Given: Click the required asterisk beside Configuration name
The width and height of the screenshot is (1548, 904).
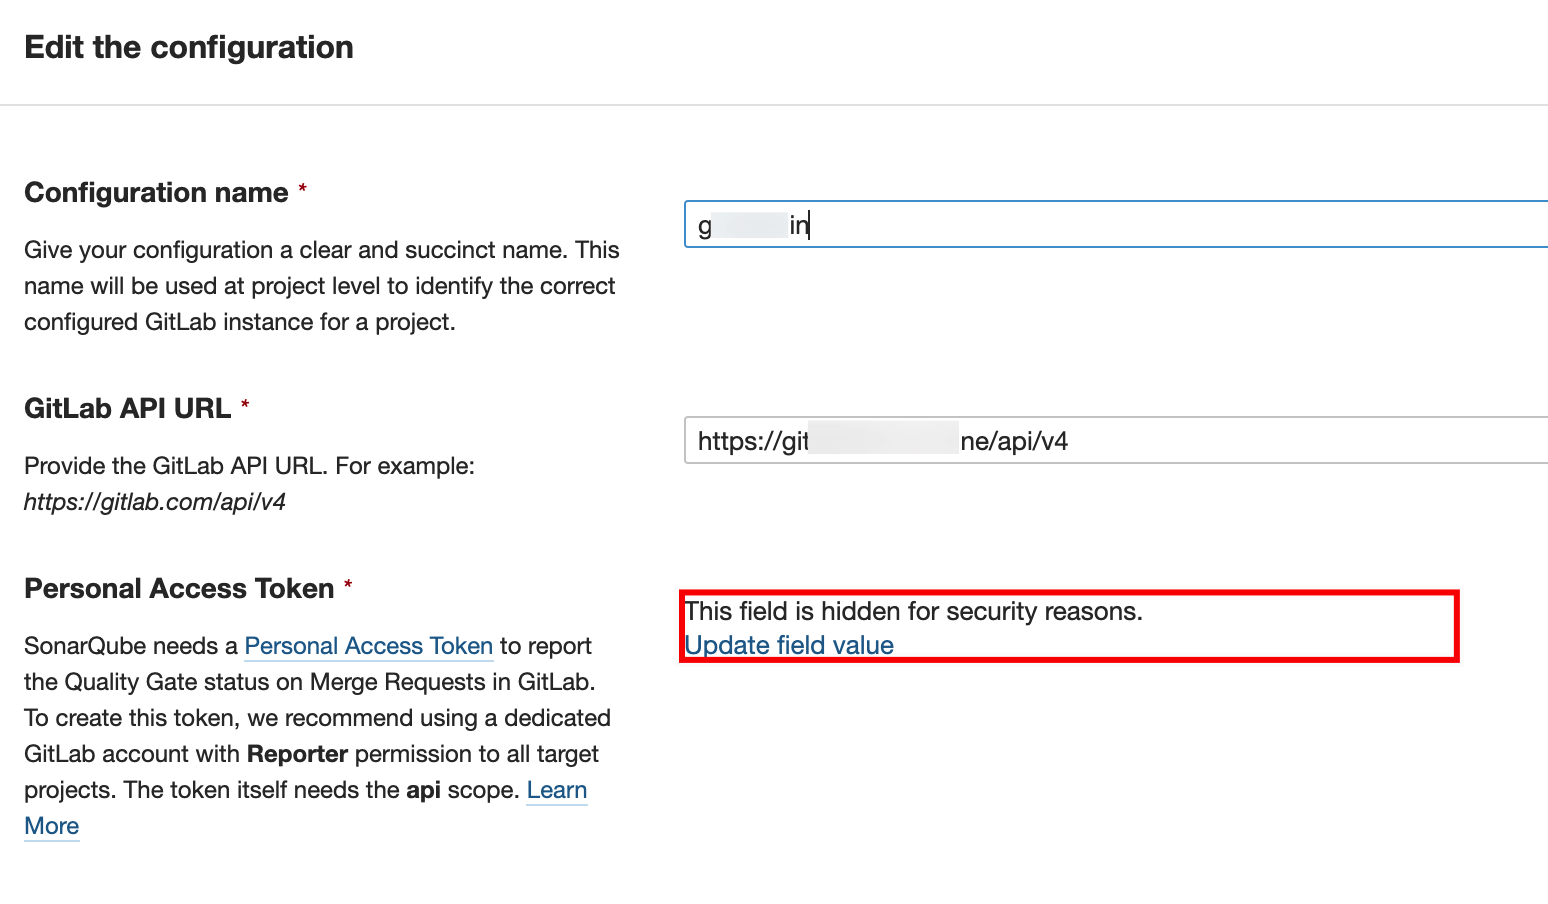Looking at the screenshot, I should [303, 188].
